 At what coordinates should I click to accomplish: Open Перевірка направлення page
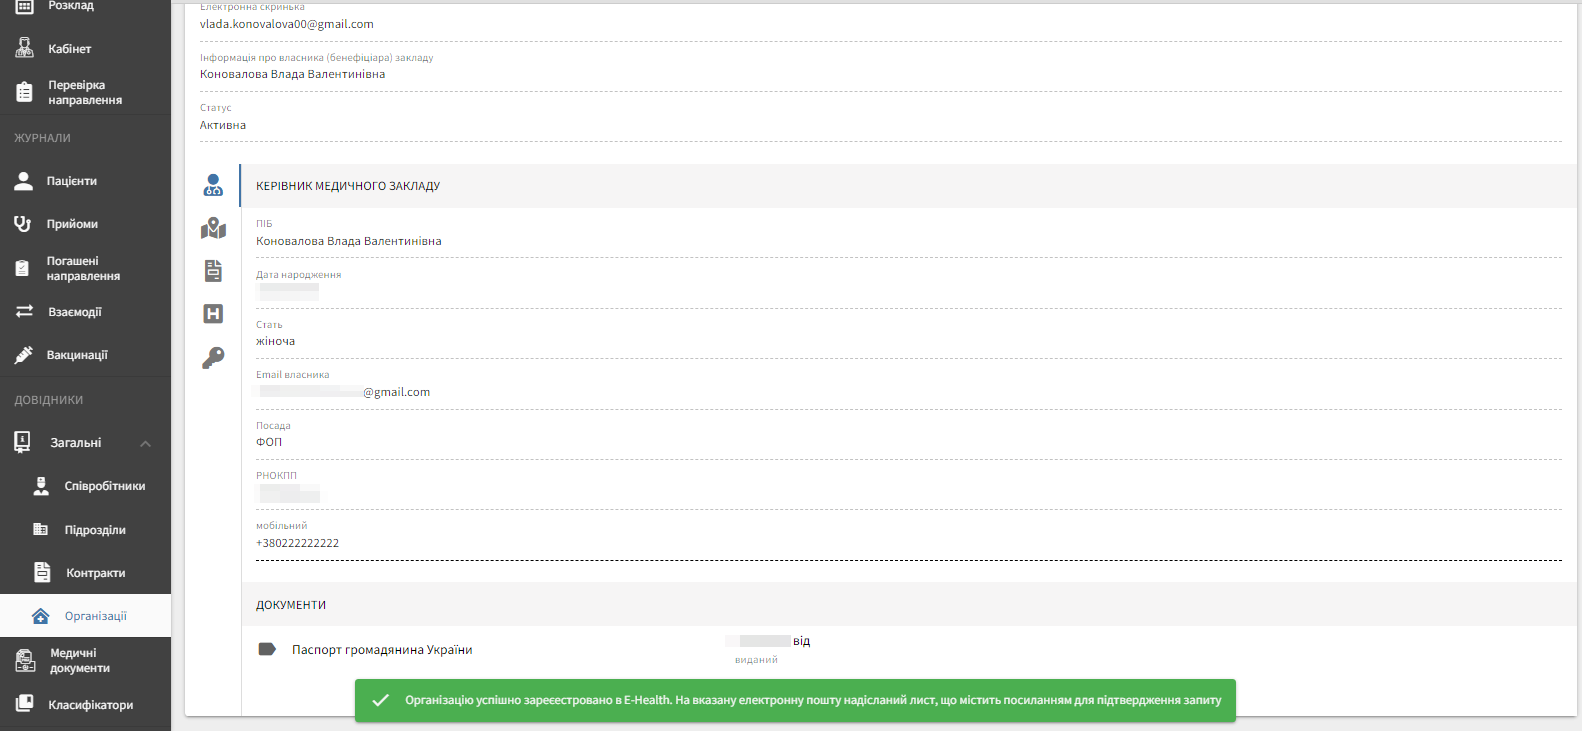click(85, 92)
